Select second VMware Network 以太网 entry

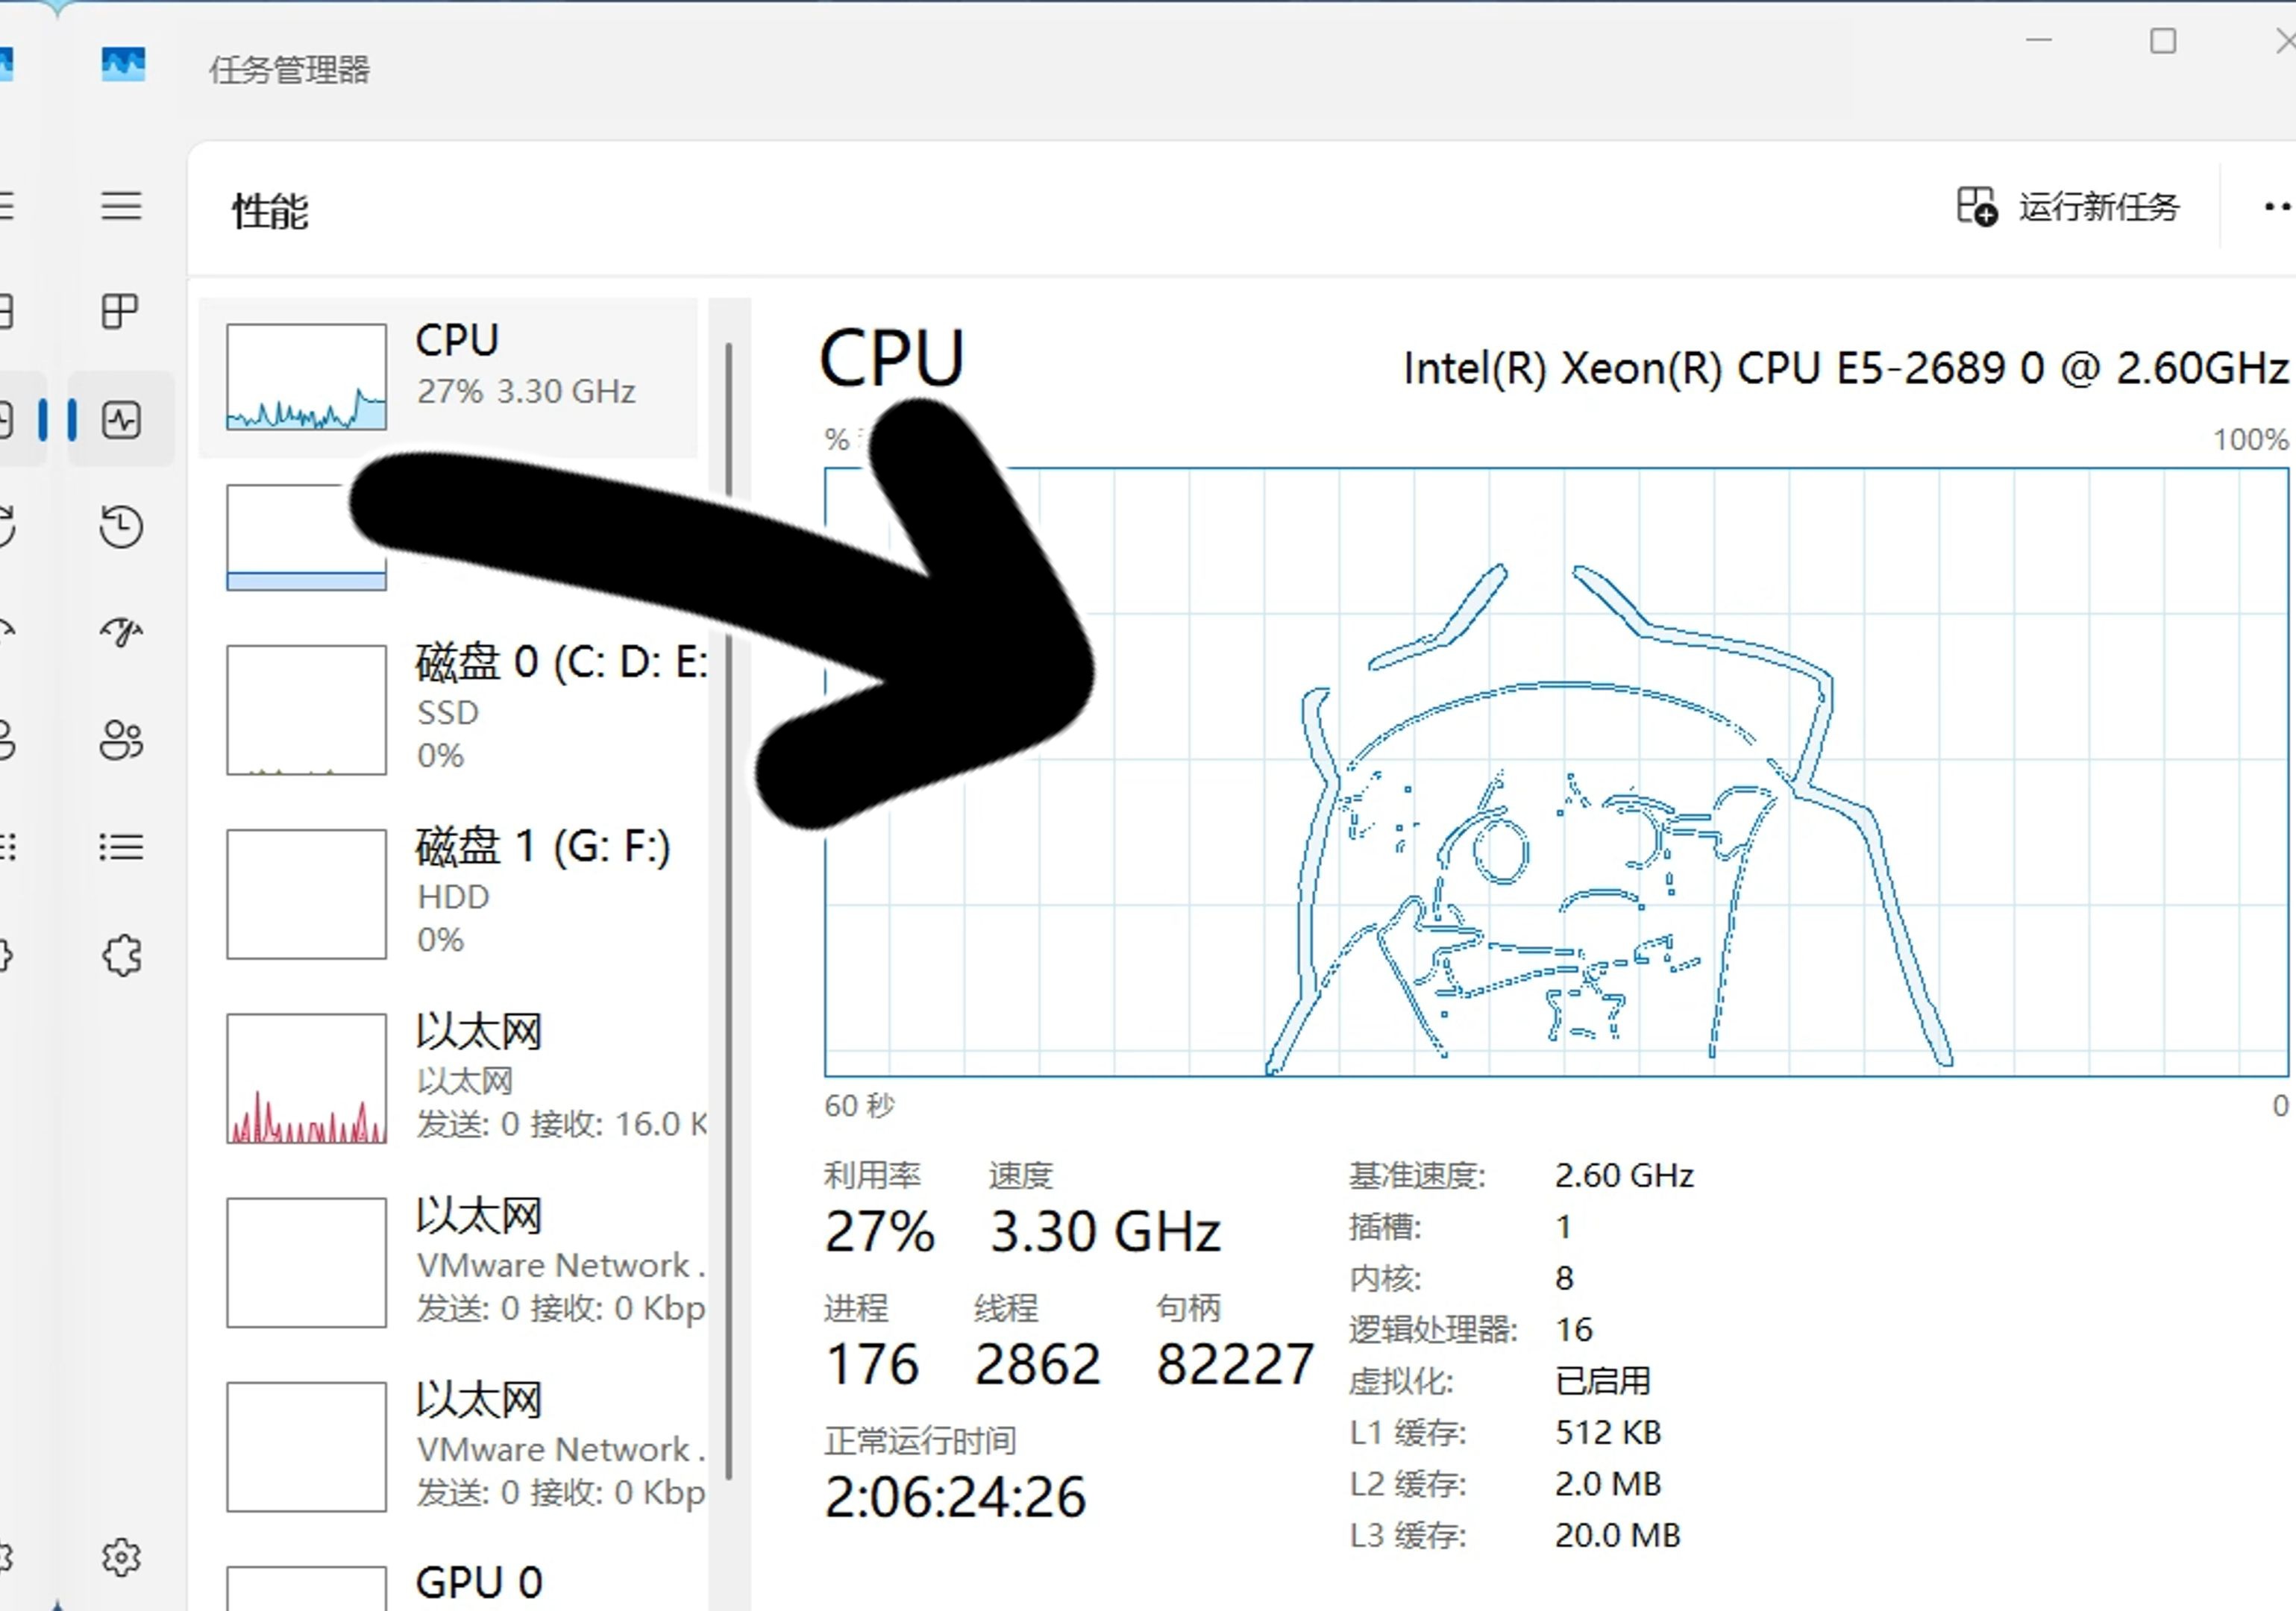(448, 1446)
